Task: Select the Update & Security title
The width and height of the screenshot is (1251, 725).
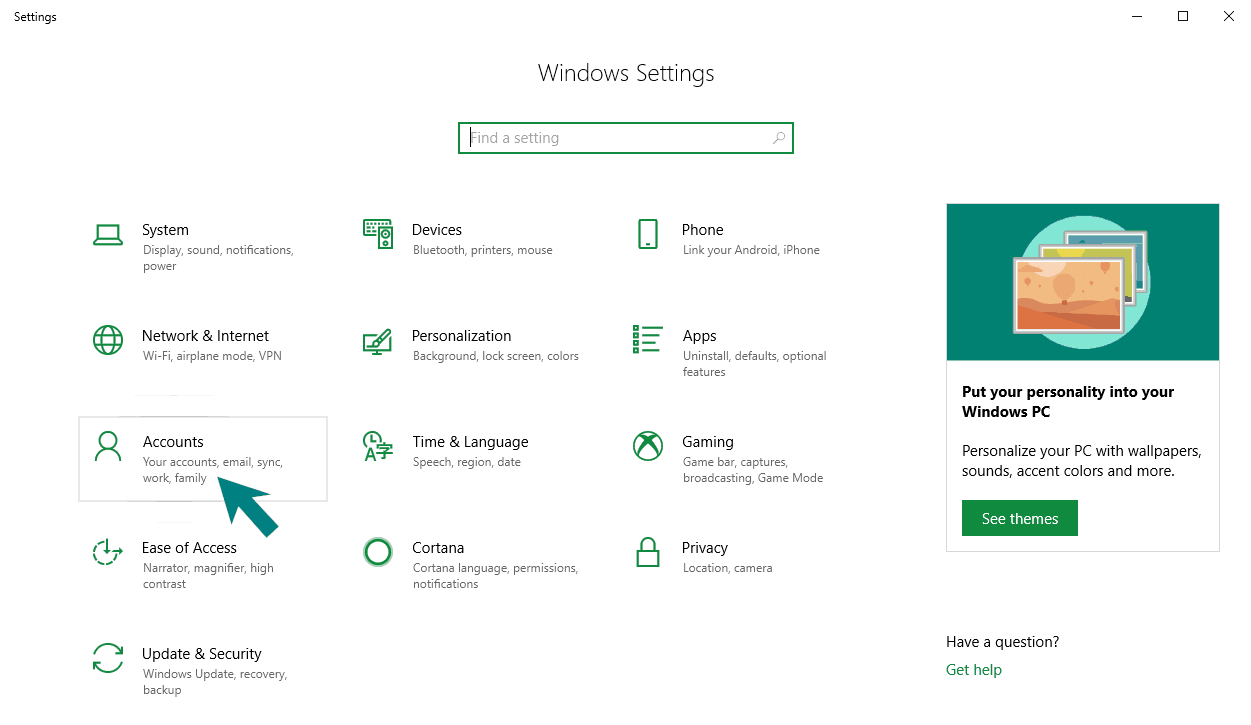Action: click(x=202, y=654)
